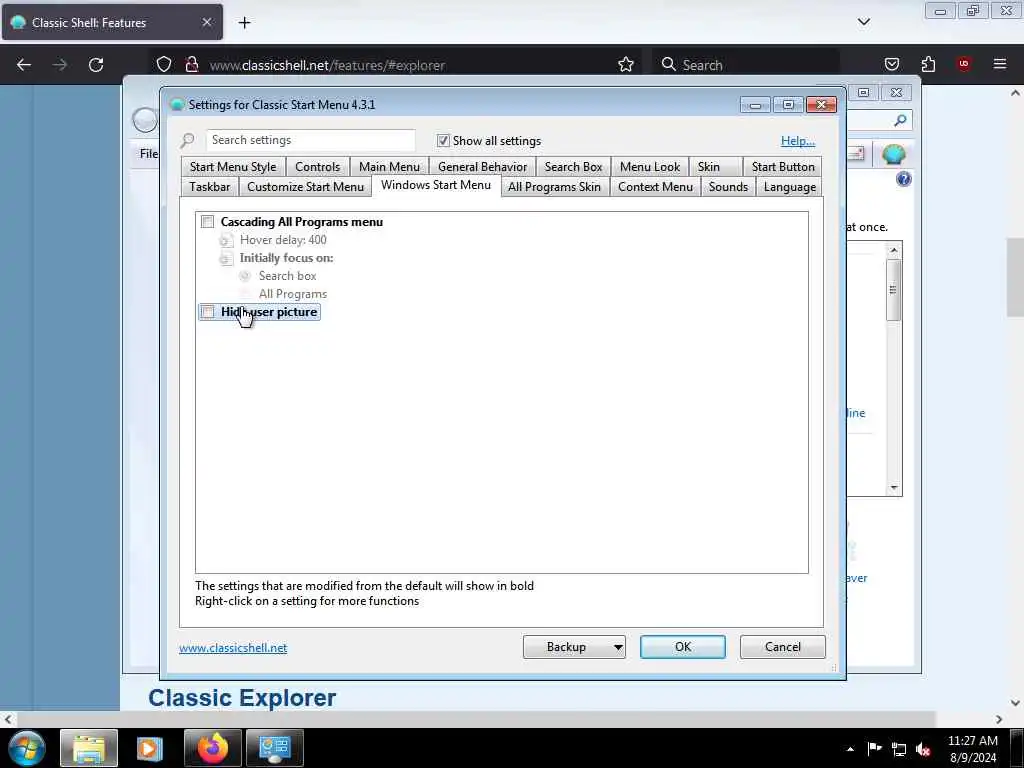Check the Hide user picture option

point(207,312)
